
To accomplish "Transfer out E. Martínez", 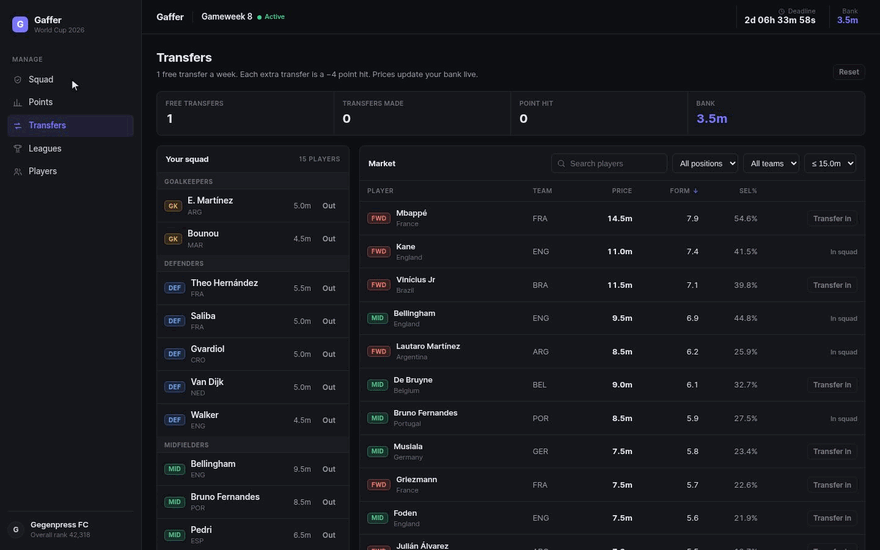I will tap(329, 206).
